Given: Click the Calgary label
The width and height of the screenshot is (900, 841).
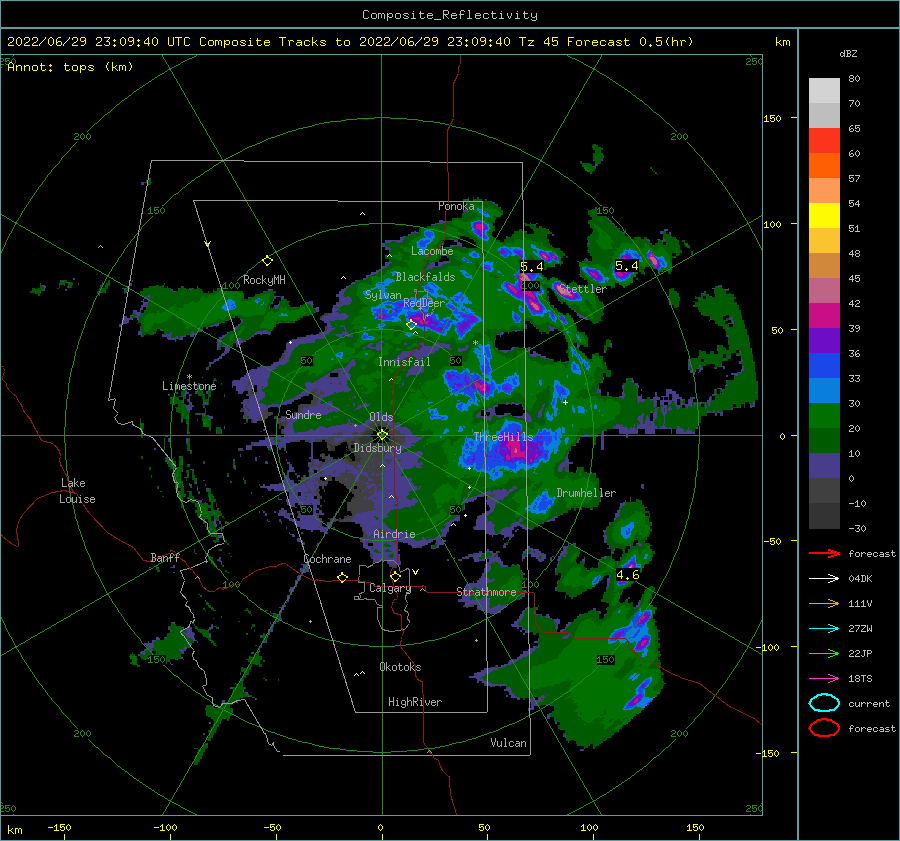Looking at the screenshot, I should 390,588.
